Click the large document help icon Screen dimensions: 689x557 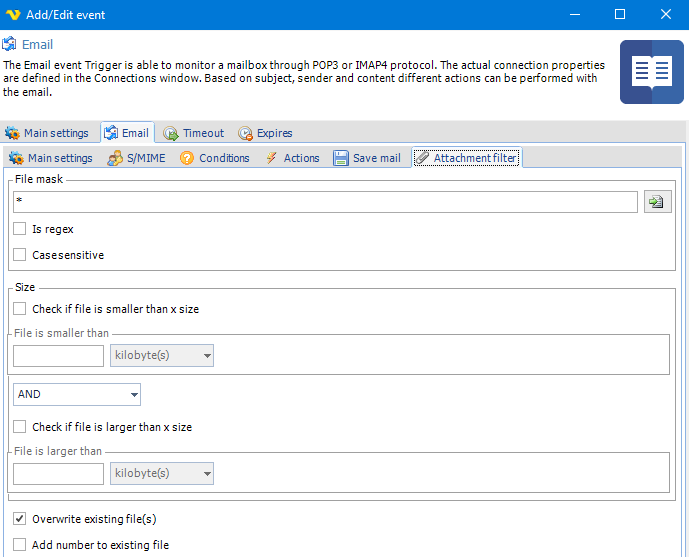(x=651, y=72)
